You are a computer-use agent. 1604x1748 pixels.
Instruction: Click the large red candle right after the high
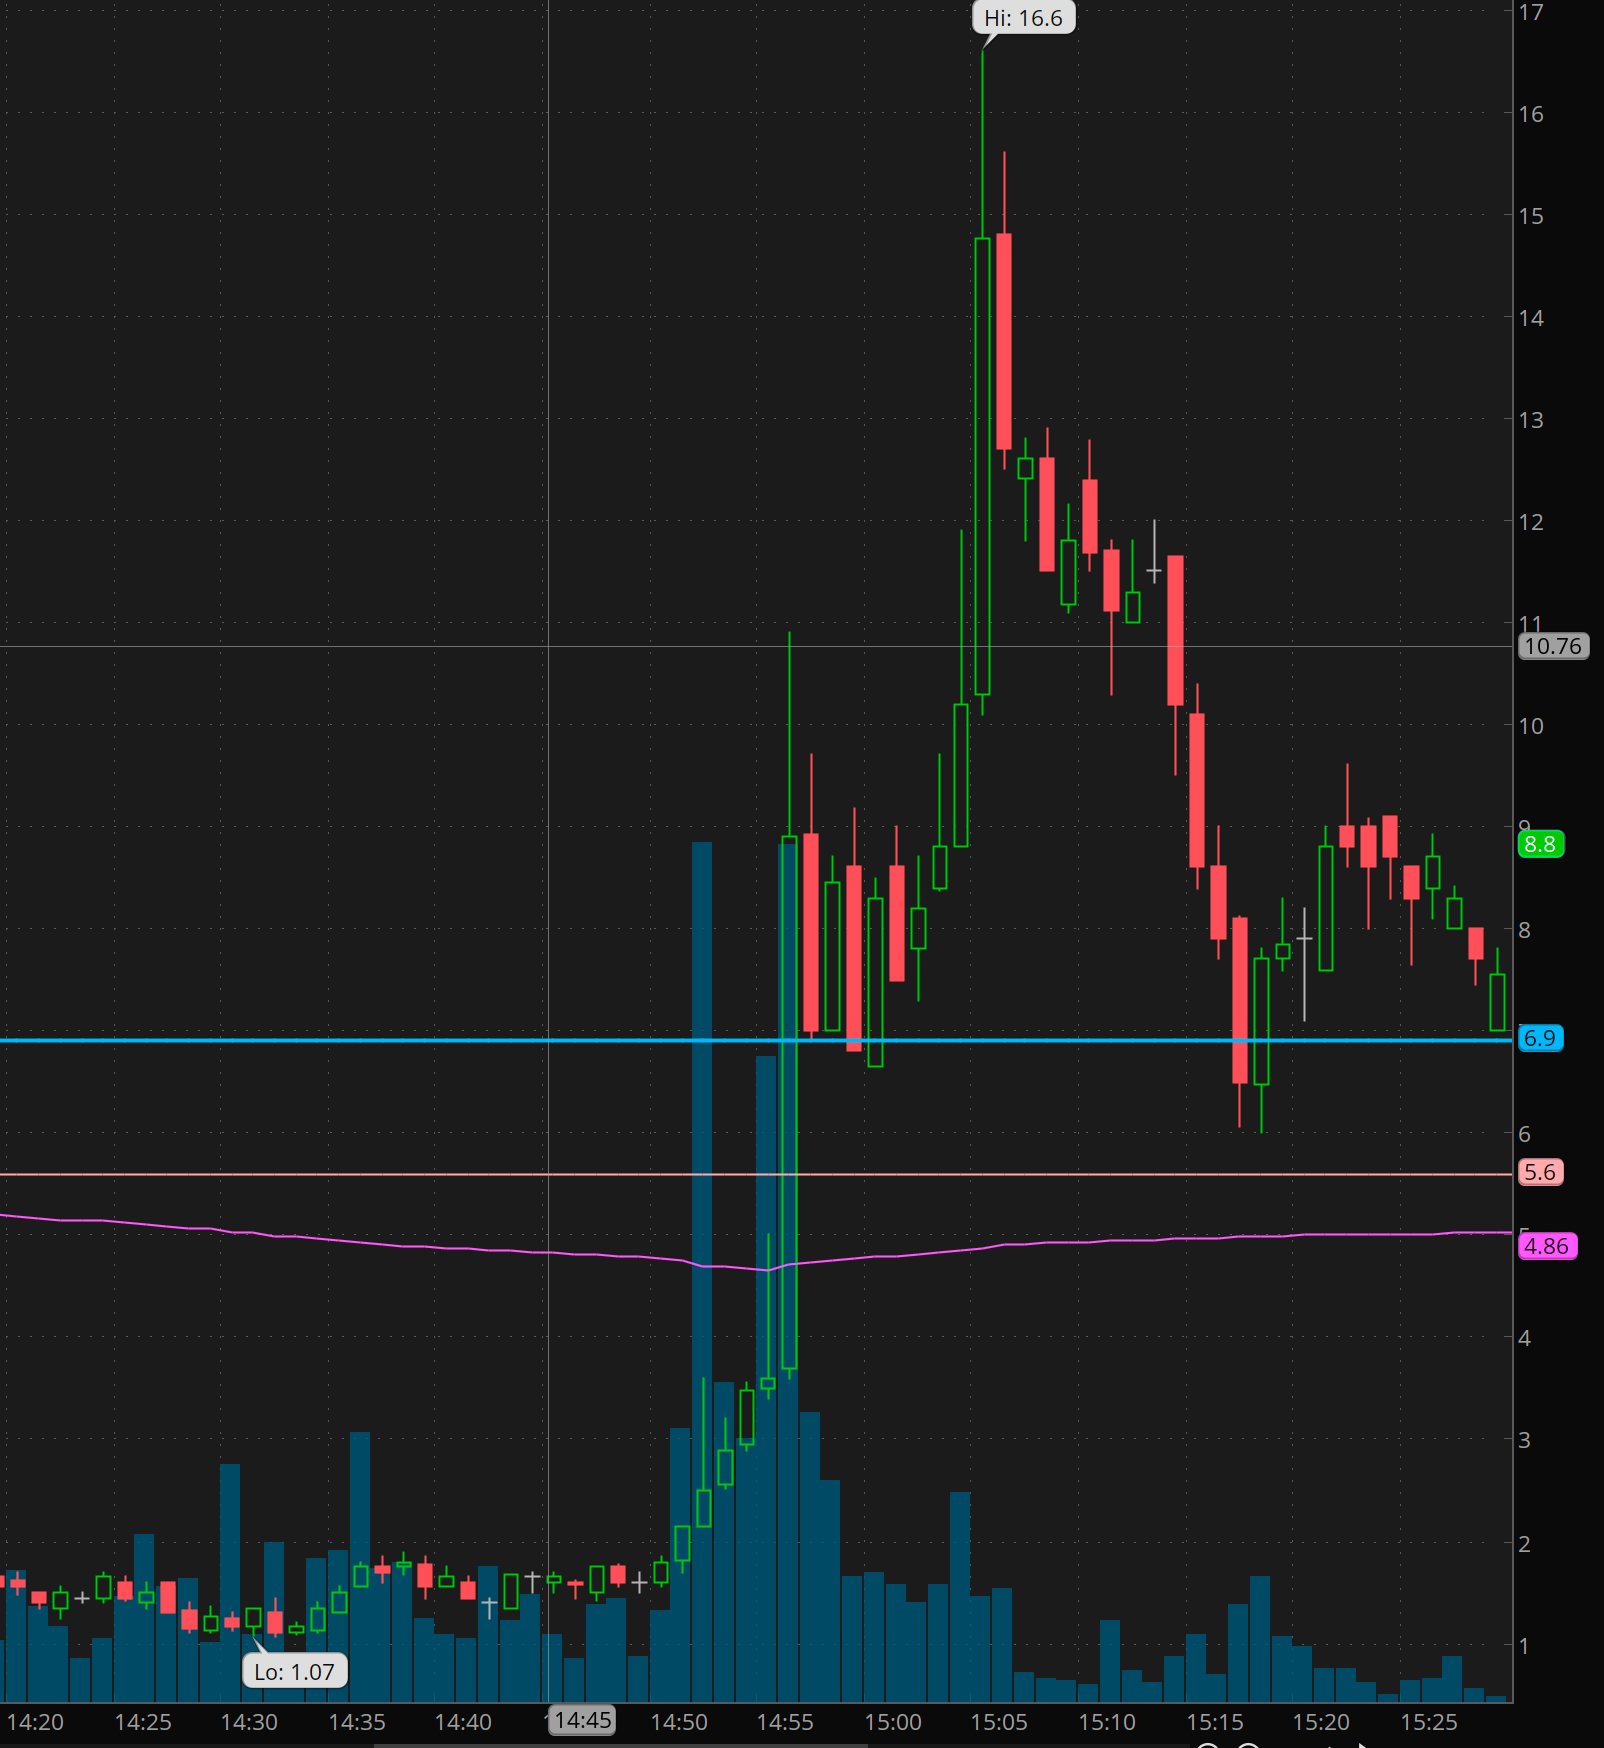[1004, 341]
